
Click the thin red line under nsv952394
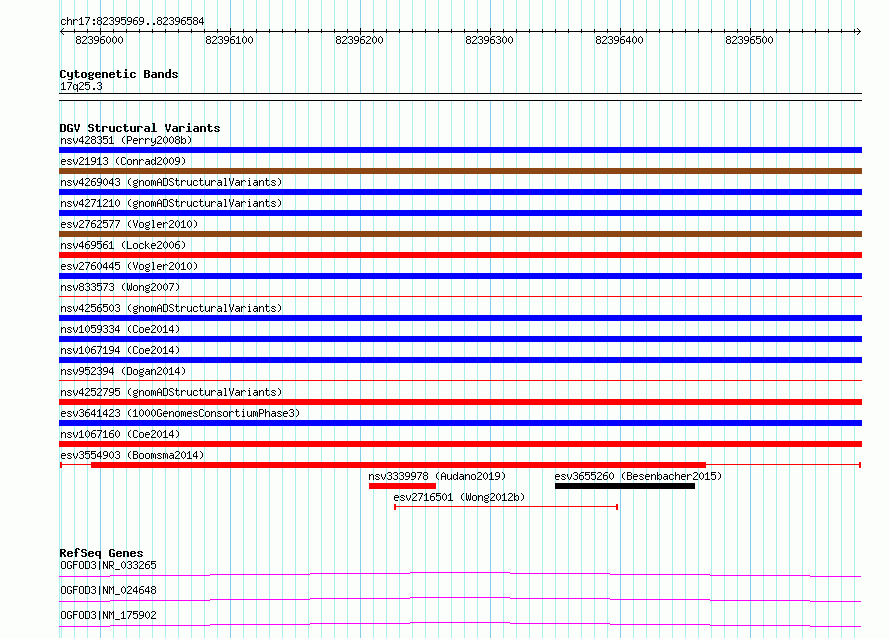pos(460,380)
